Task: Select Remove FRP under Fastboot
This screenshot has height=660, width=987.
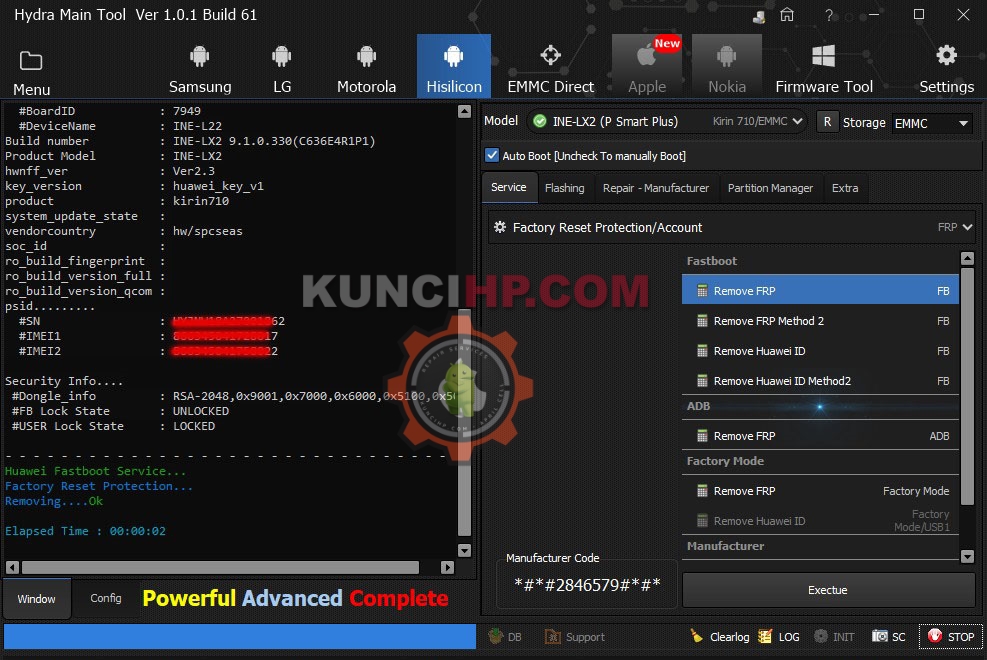Action: [820, 291]
